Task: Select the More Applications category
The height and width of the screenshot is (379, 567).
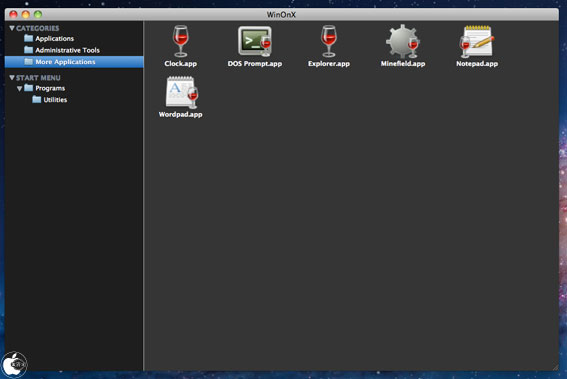Action: (x=74, y=62)
